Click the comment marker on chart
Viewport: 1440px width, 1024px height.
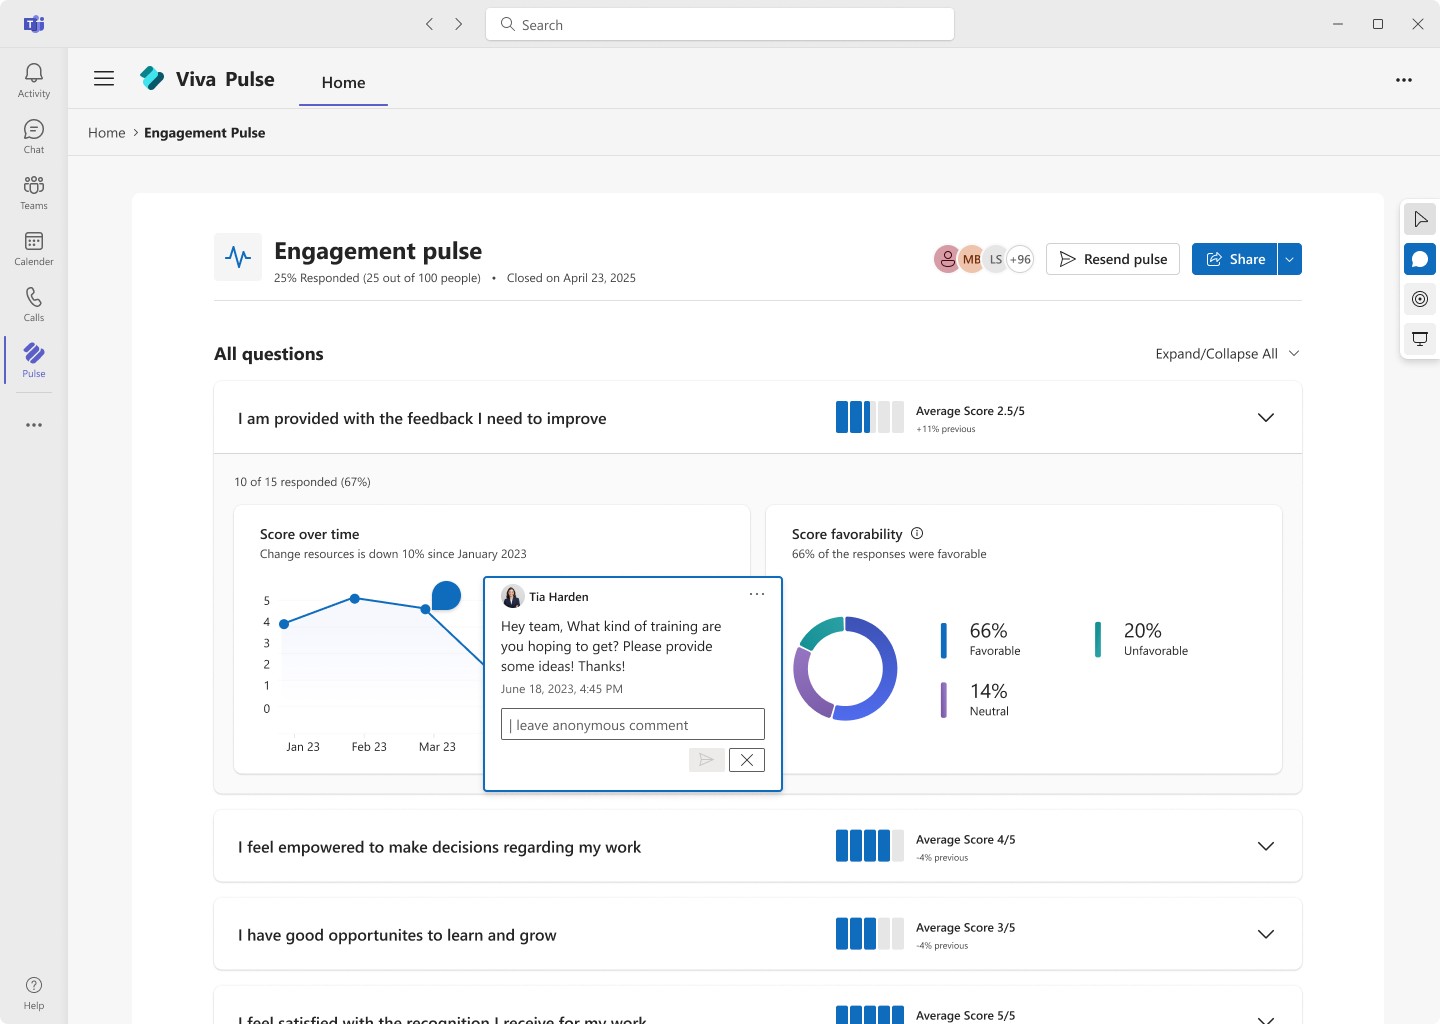click(446, 596)
